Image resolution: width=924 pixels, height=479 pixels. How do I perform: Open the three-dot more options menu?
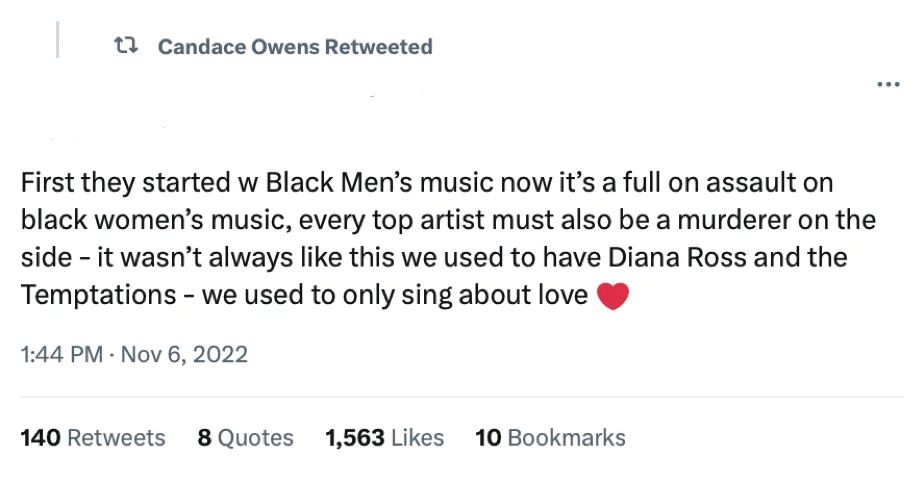pos(888,84)
